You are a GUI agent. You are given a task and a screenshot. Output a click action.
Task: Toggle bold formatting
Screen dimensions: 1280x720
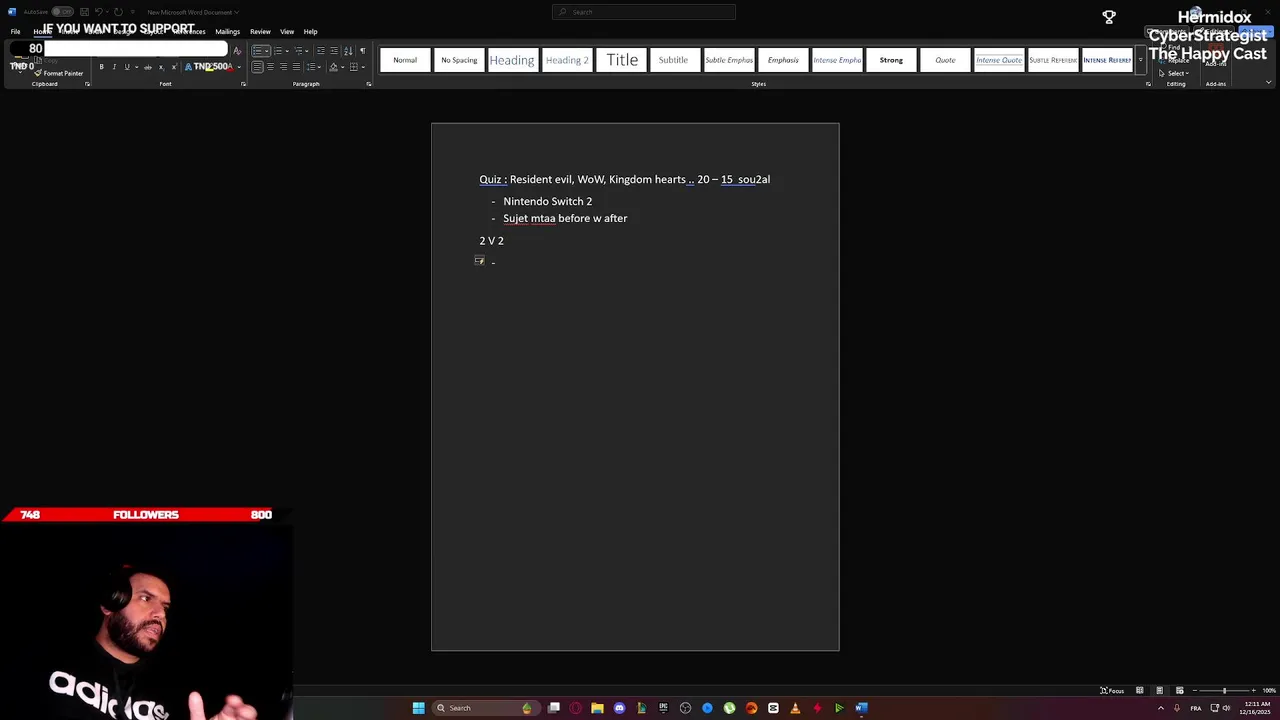click(101, 67)
